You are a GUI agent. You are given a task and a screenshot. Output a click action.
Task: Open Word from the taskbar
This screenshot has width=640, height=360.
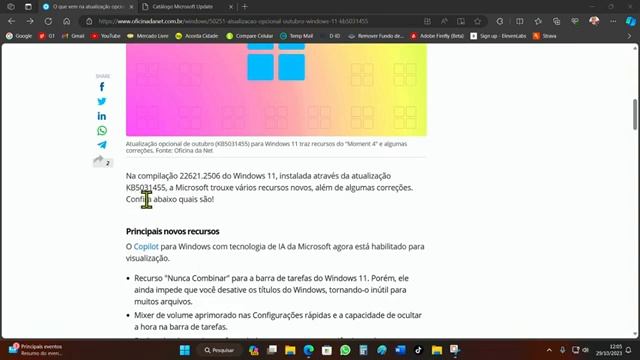[x=400, y=350]
